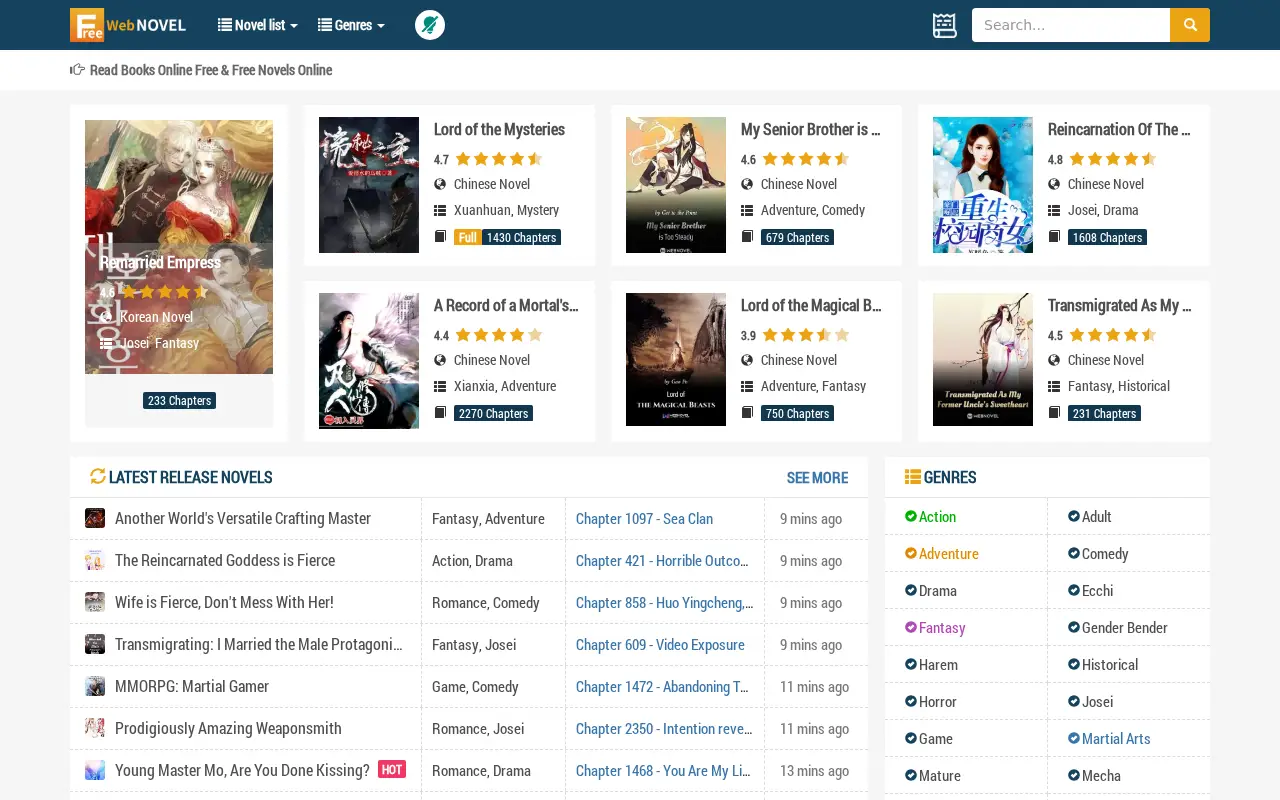Focus the Search input field
Screen dimensions: 1280x800
pyautogui.click(x=1071, y=25)
